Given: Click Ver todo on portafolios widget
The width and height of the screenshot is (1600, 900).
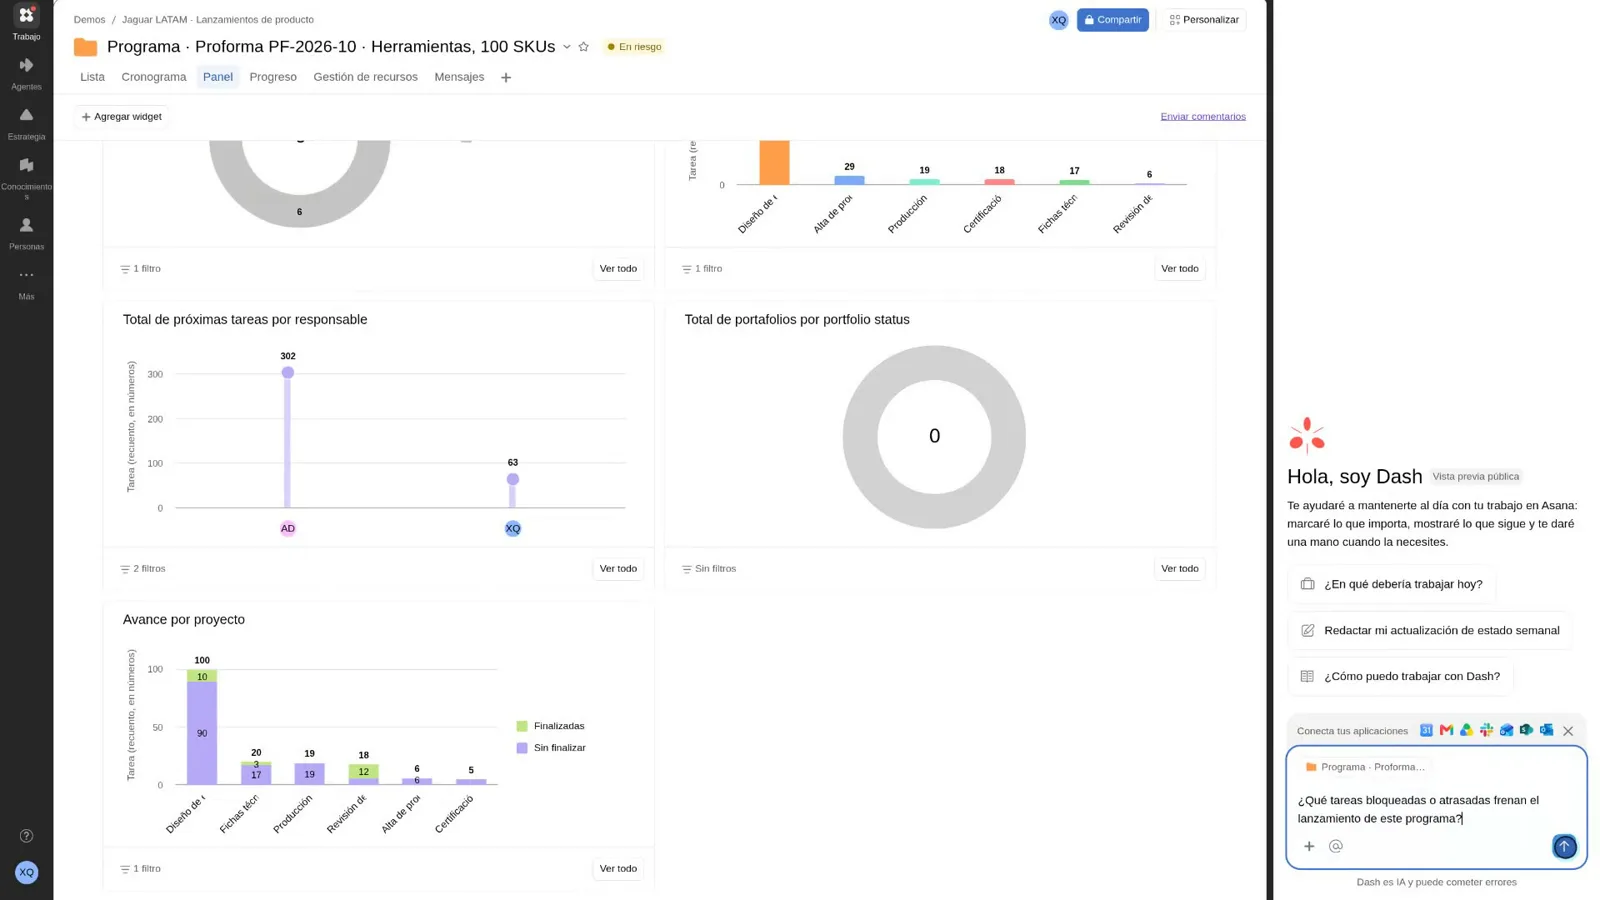Looking at the screenshot, I should click(1179, 569).
